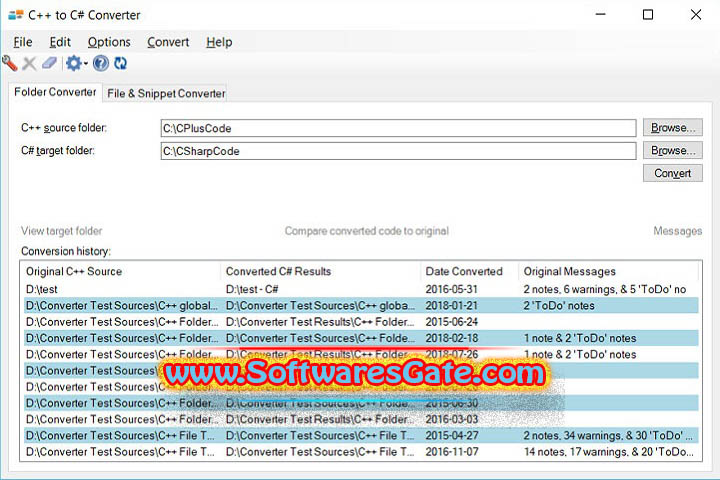720x480 pixels.
Task: Open the Options menu
Action: point(109,42)
